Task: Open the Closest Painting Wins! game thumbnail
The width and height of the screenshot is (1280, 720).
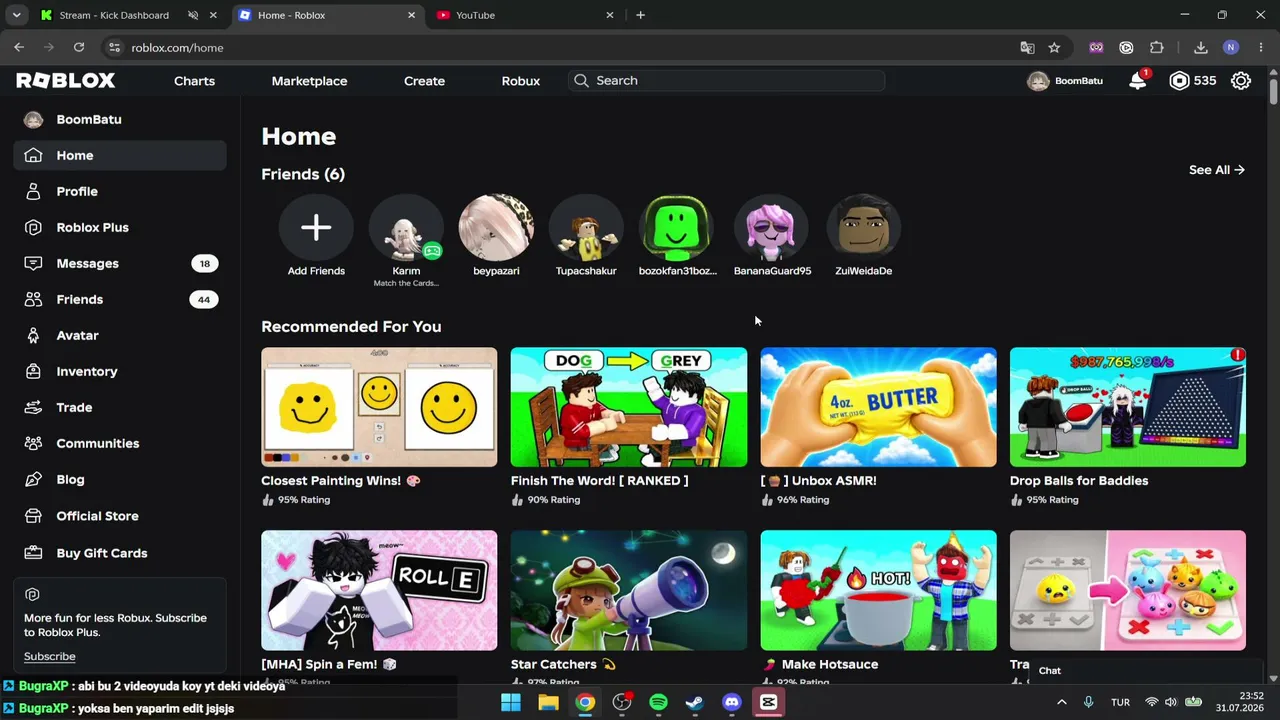Action: [379, 407]
